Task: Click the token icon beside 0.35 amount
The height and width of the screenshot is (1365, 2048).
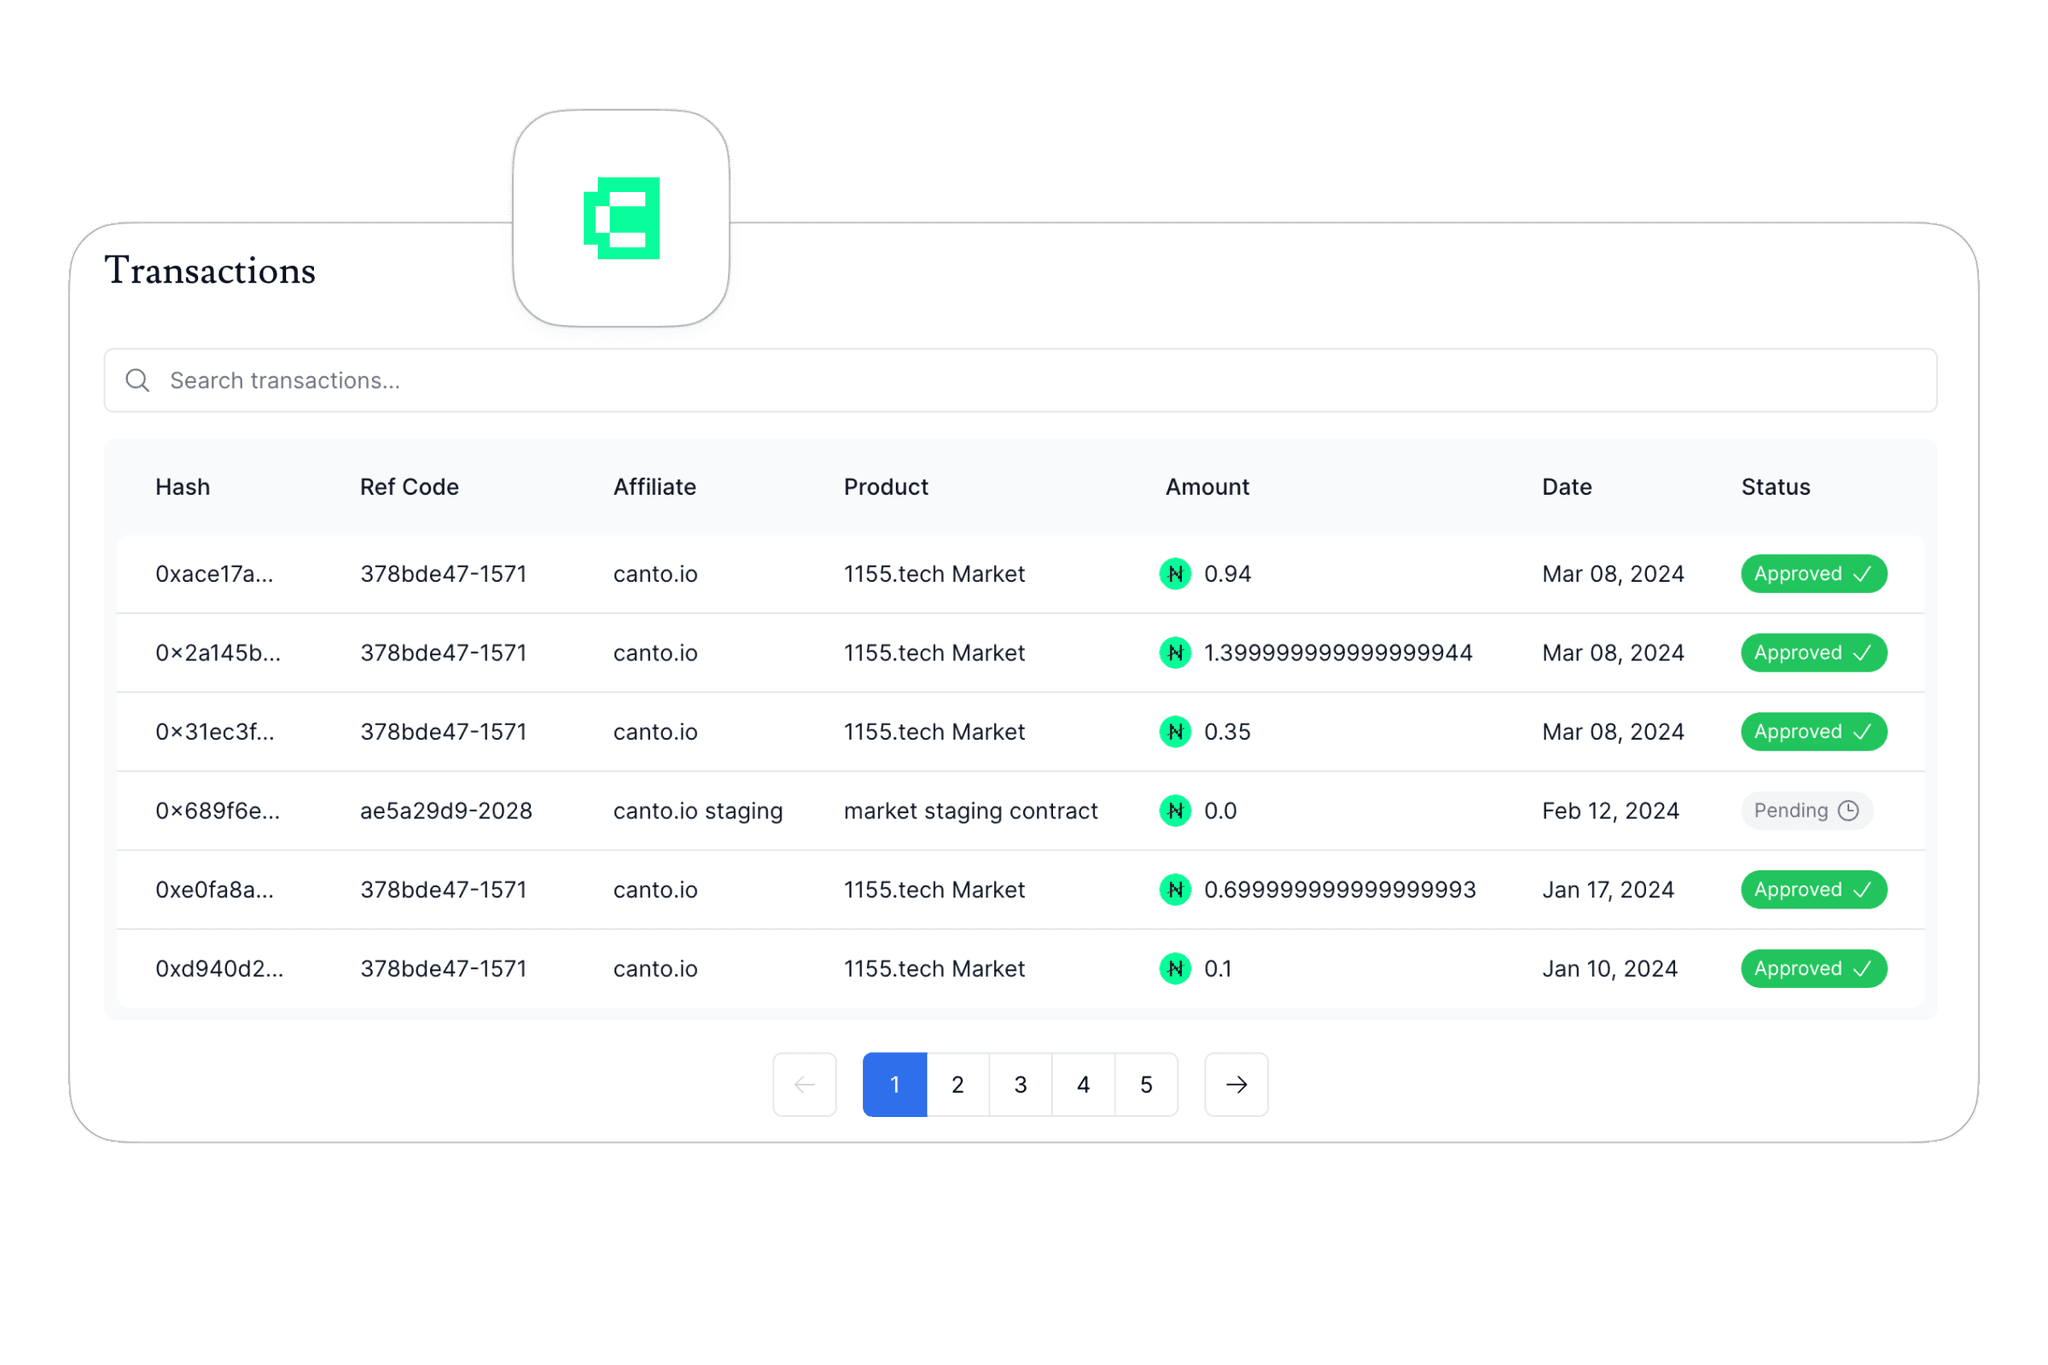Action: 1175,732
